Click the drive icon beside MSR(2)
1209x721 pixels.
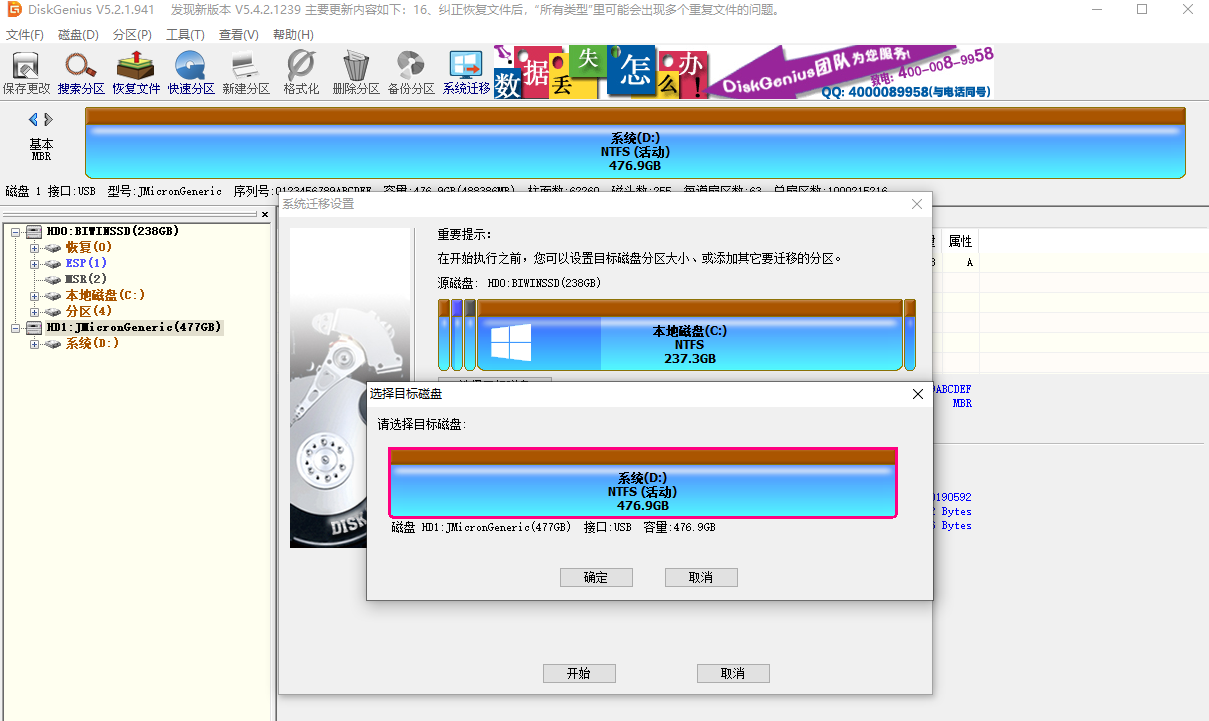[54, 279]
